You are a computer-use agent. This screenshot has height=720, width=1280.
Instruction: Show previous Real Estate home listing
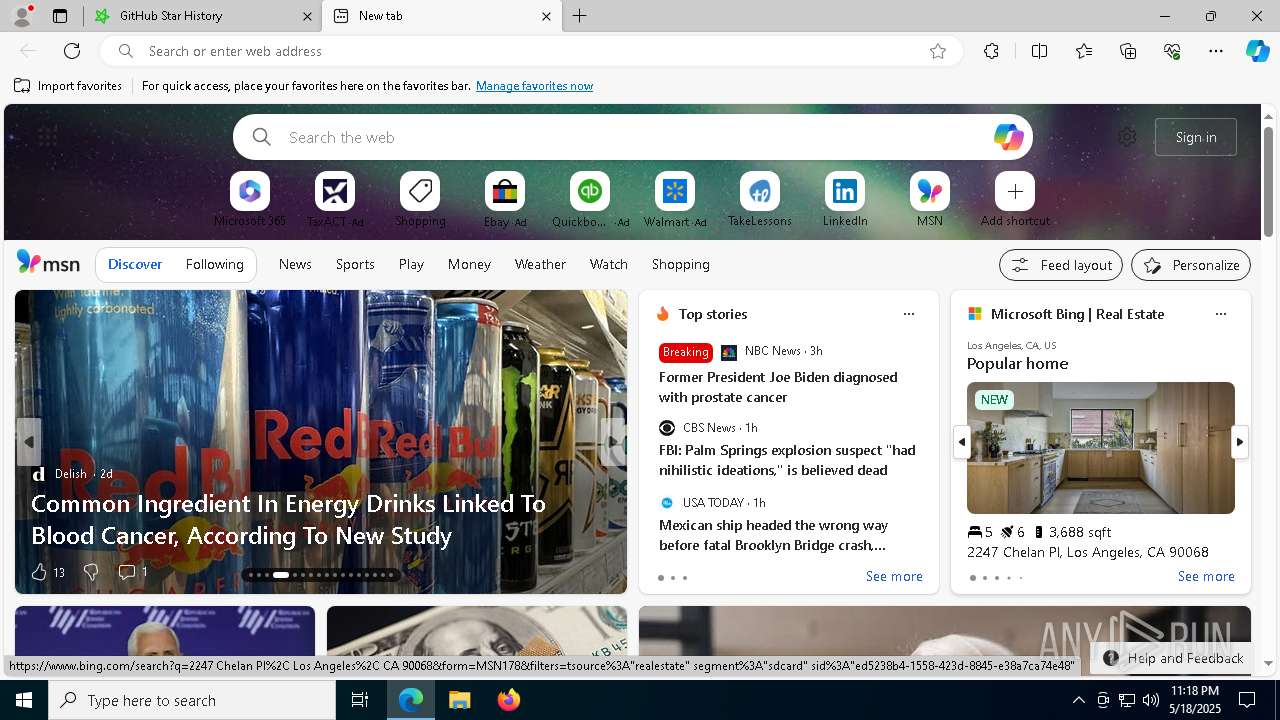click(962, 441)
